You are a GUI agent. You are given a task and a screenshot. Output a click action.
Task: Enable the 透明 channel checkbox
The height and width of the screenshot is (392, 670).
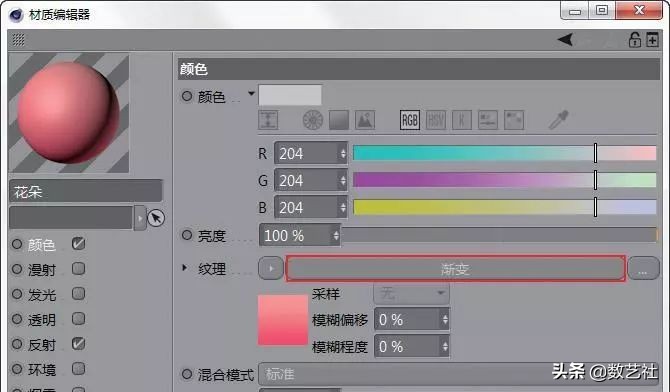tap(79, 318)
